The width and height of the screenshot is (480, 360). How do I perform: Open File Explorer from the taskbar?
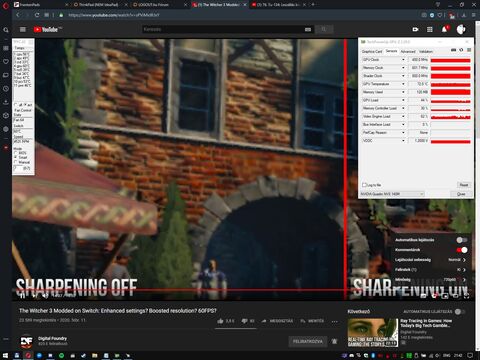coord(95,356)
